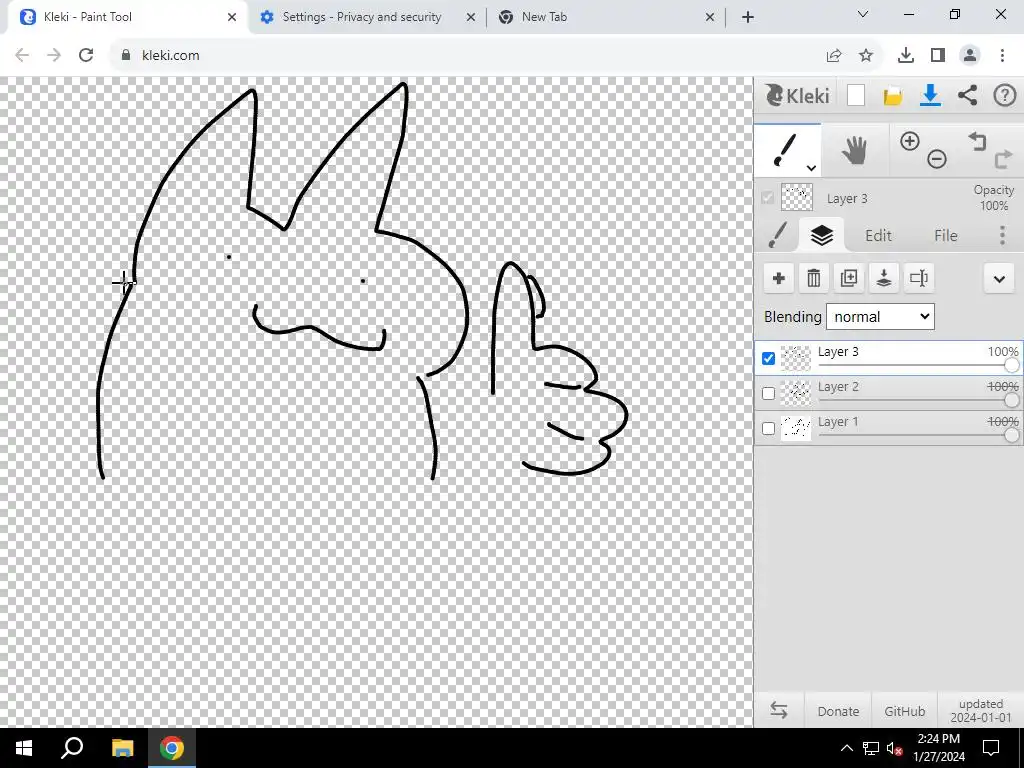Viewport: 1024px width, 768px height.
Task: Open the GitHub link
Action: coord(904,711)
